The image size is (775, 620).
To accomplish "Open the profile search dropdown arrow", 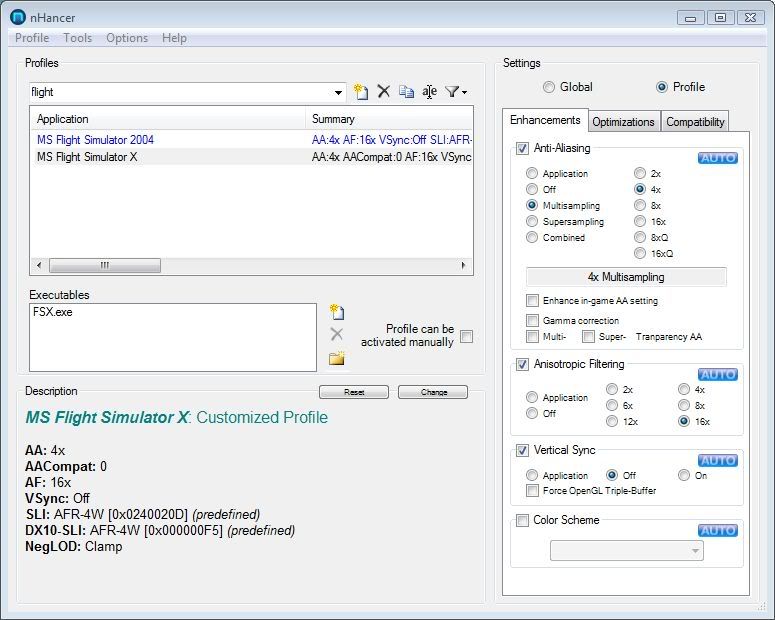I will [x=338, y=93].
